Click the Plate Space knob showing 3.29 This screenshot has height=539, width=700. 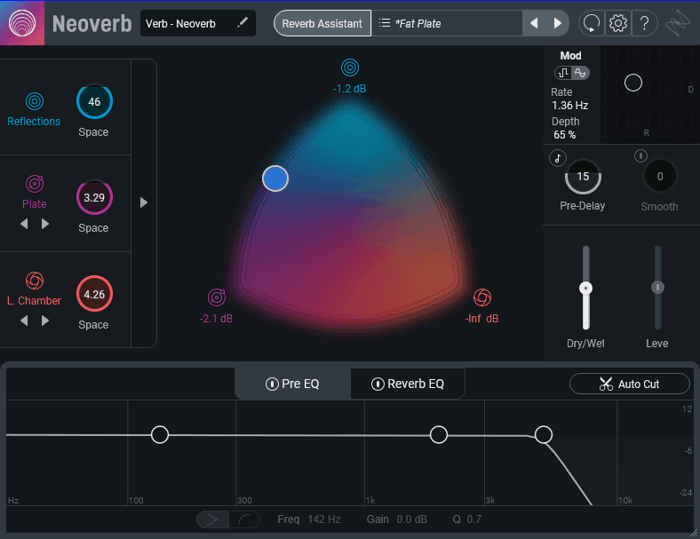(x=94, y=197)
